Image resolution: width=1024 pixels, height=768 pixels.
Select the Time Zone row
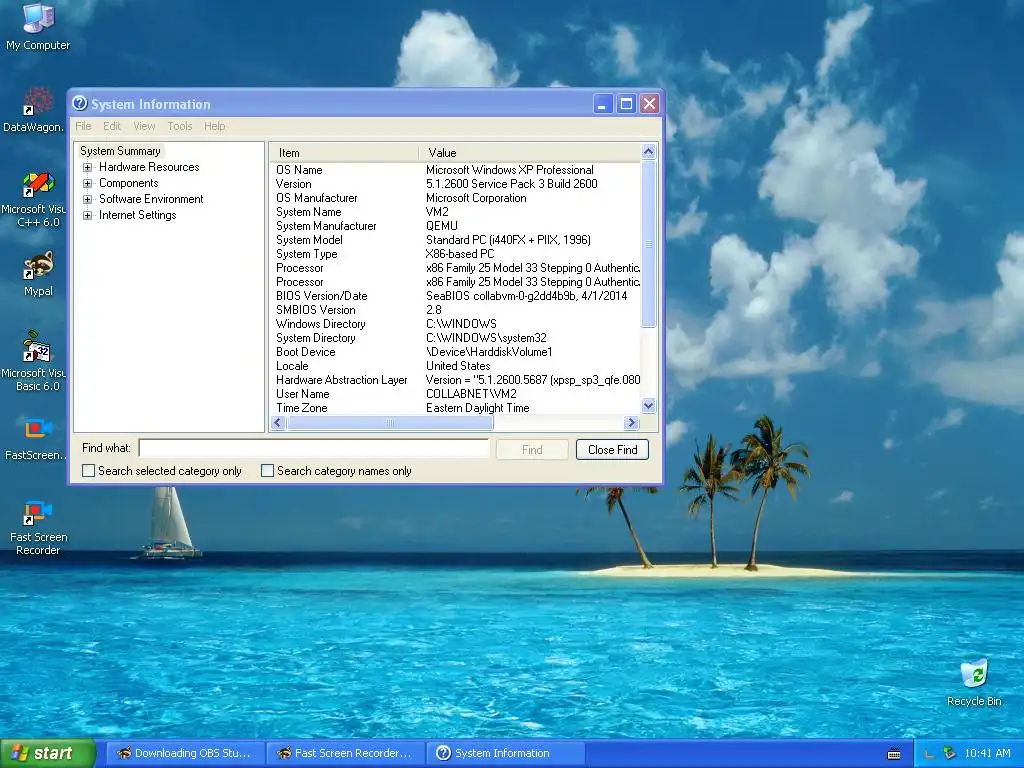pos(455,408)
